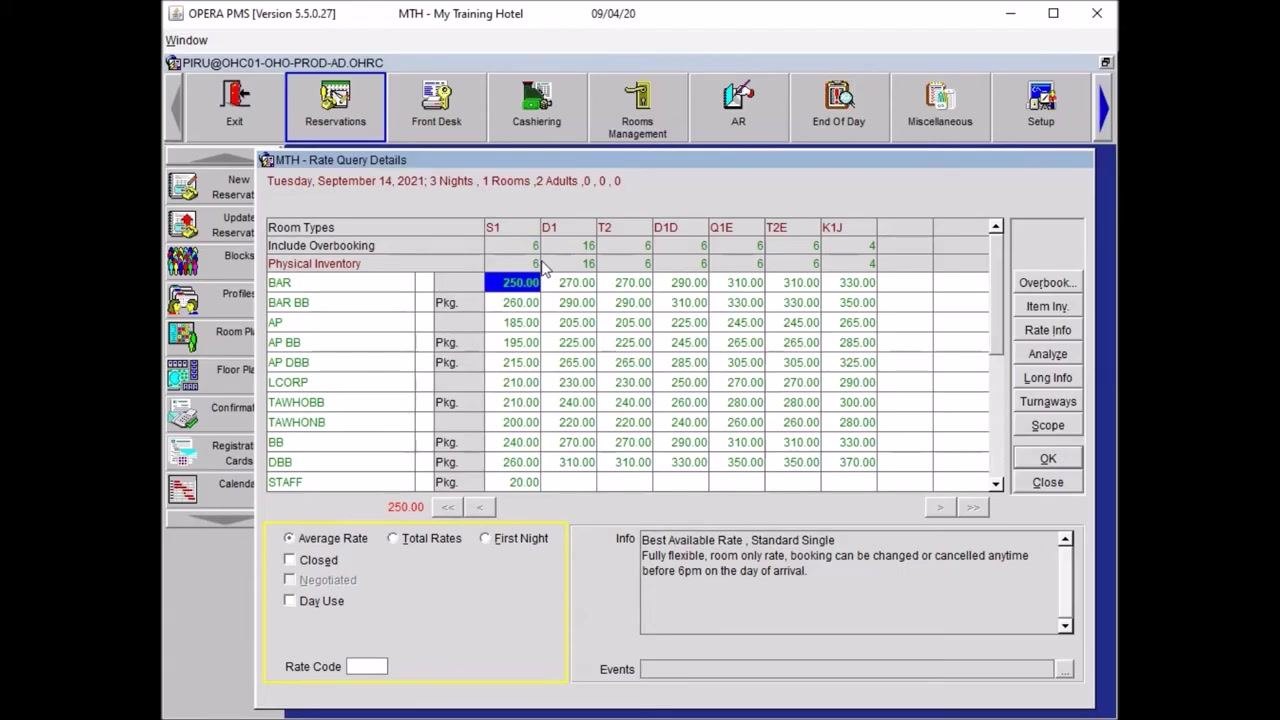The image size is (1280, 720).
Task: Open Calendar sidebar icon
Action: point(183,489)
